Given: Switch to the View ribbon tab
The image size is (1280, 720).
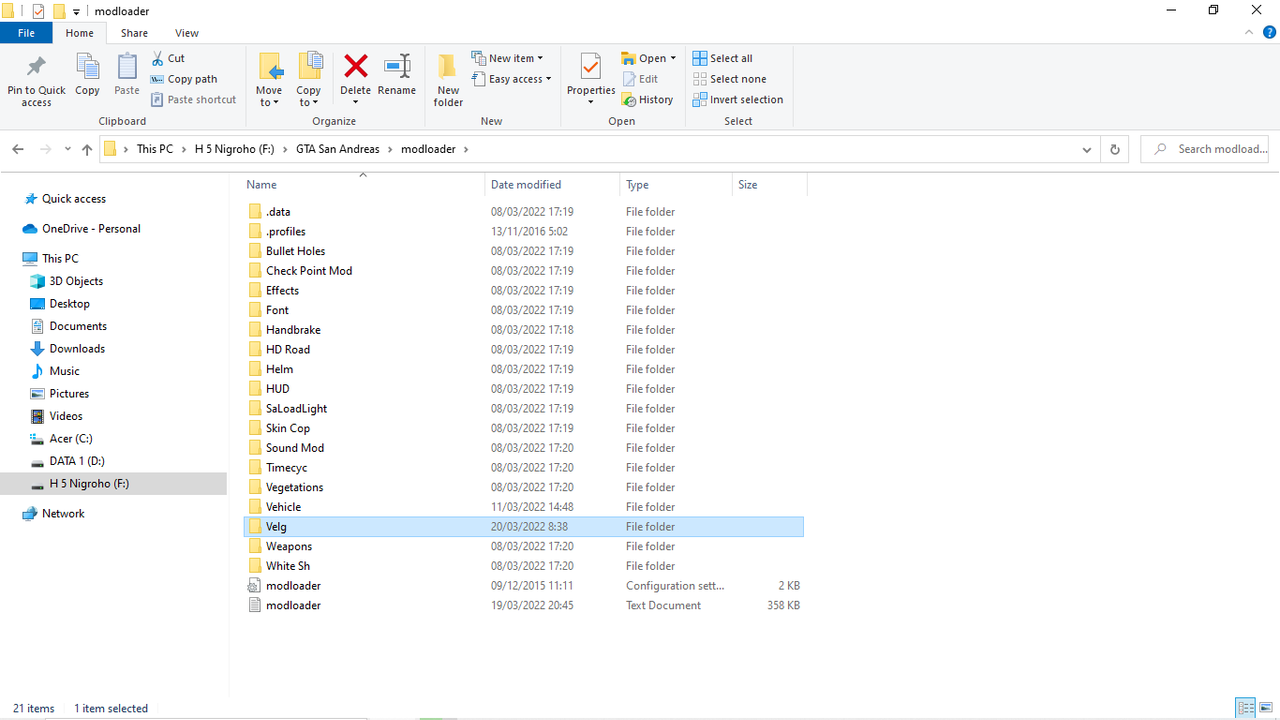Looking at the screenshot, I should tap(187, 33).
